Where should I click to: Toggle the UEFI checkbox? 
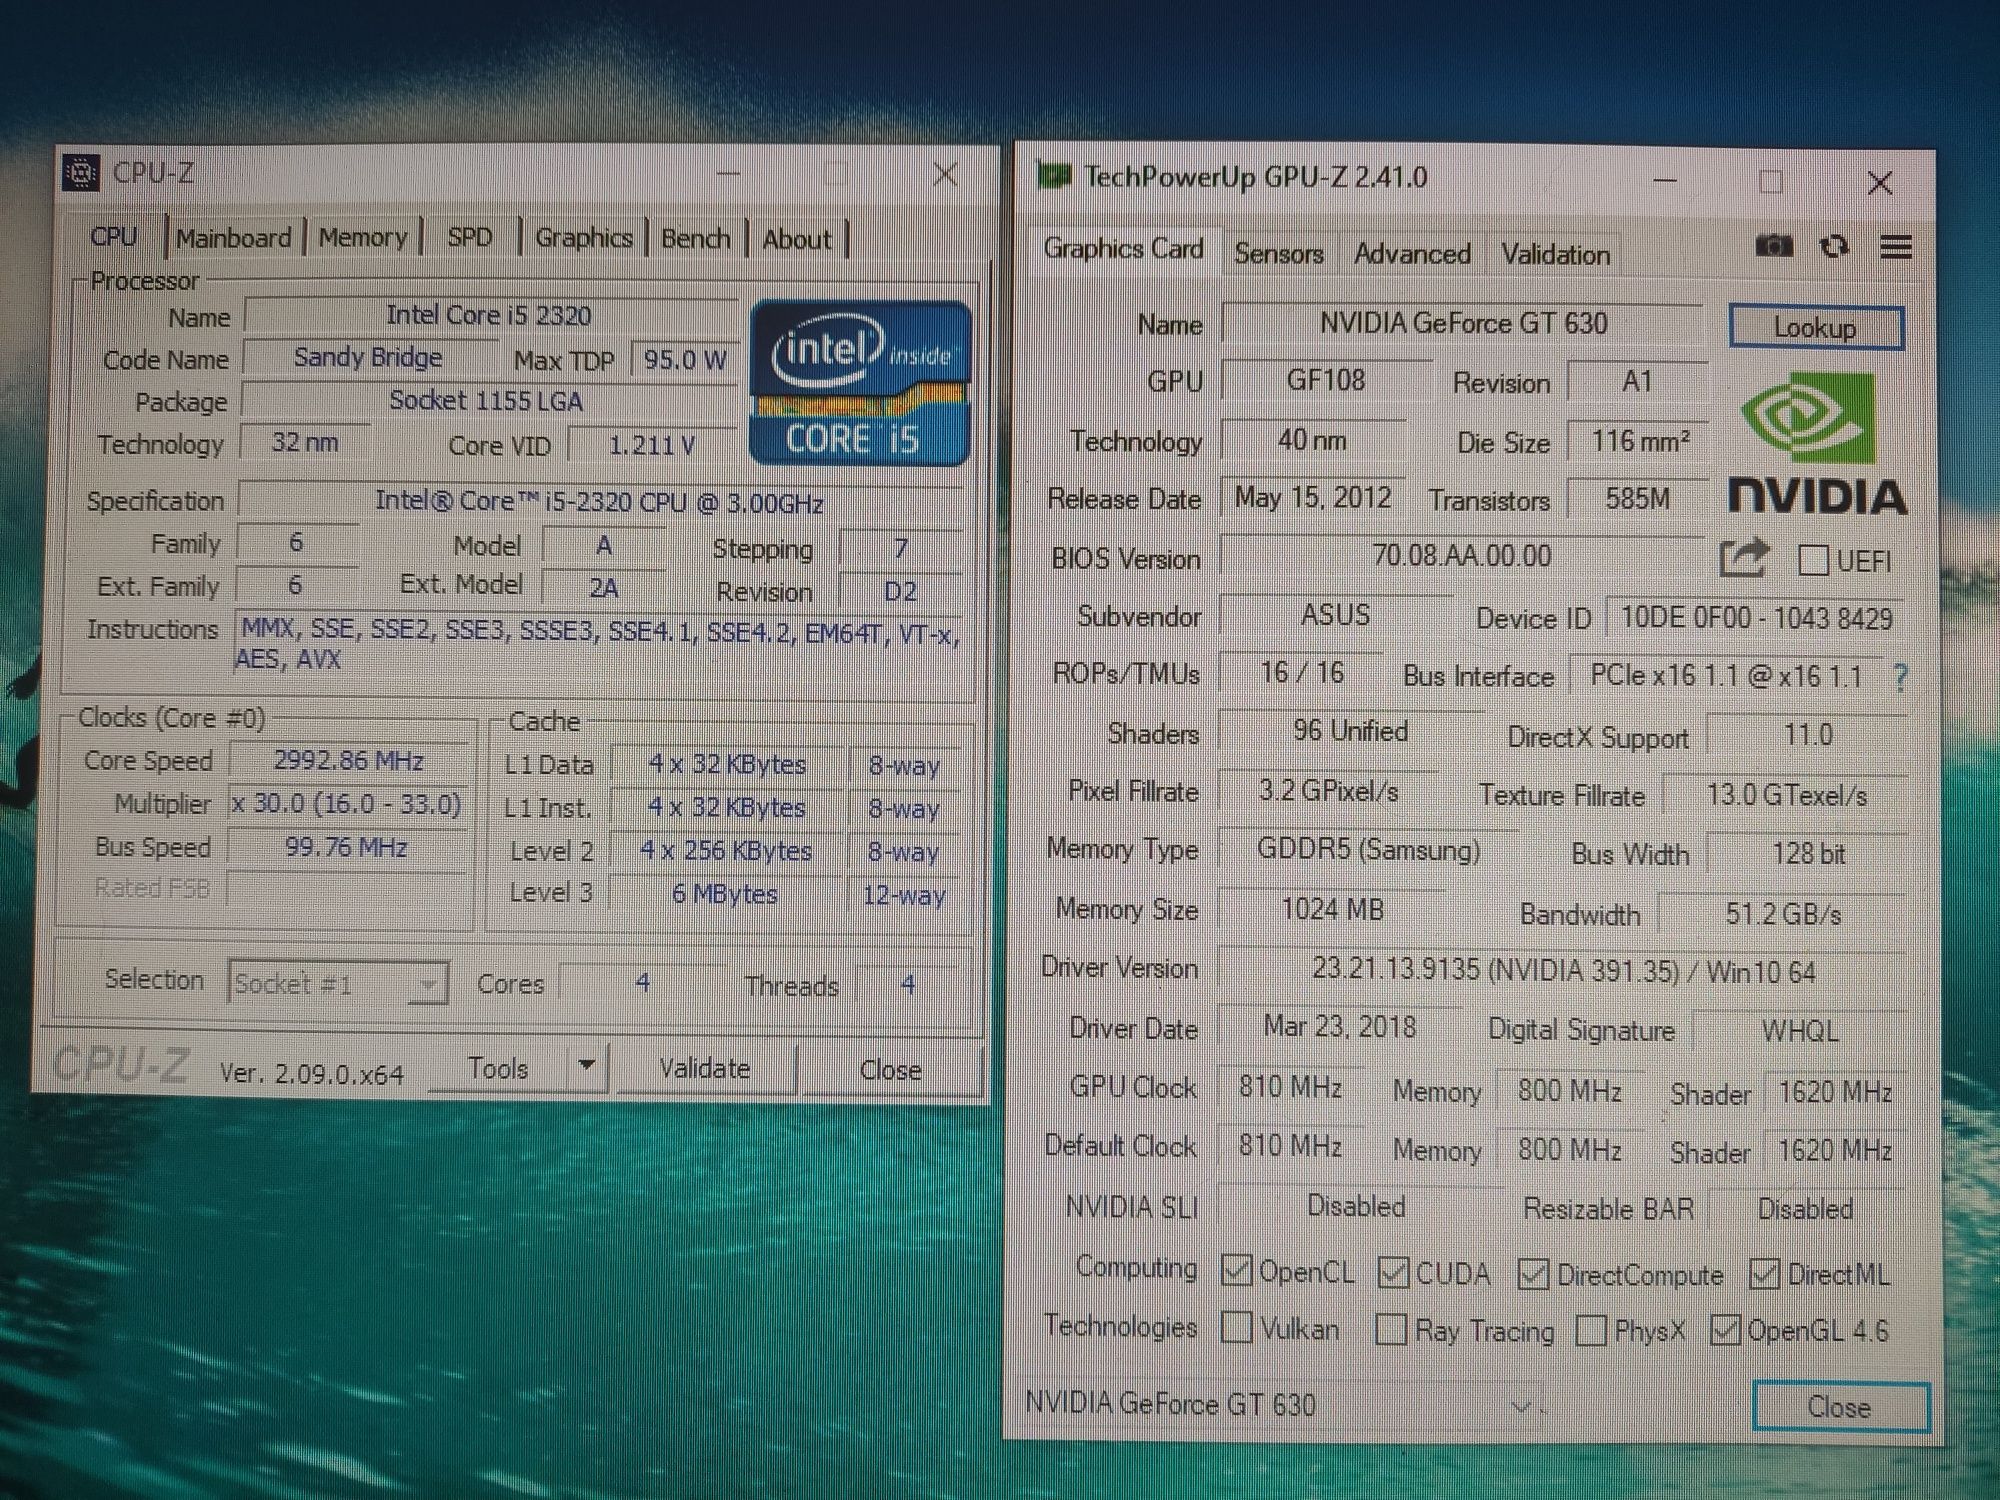coord(1813,560)
